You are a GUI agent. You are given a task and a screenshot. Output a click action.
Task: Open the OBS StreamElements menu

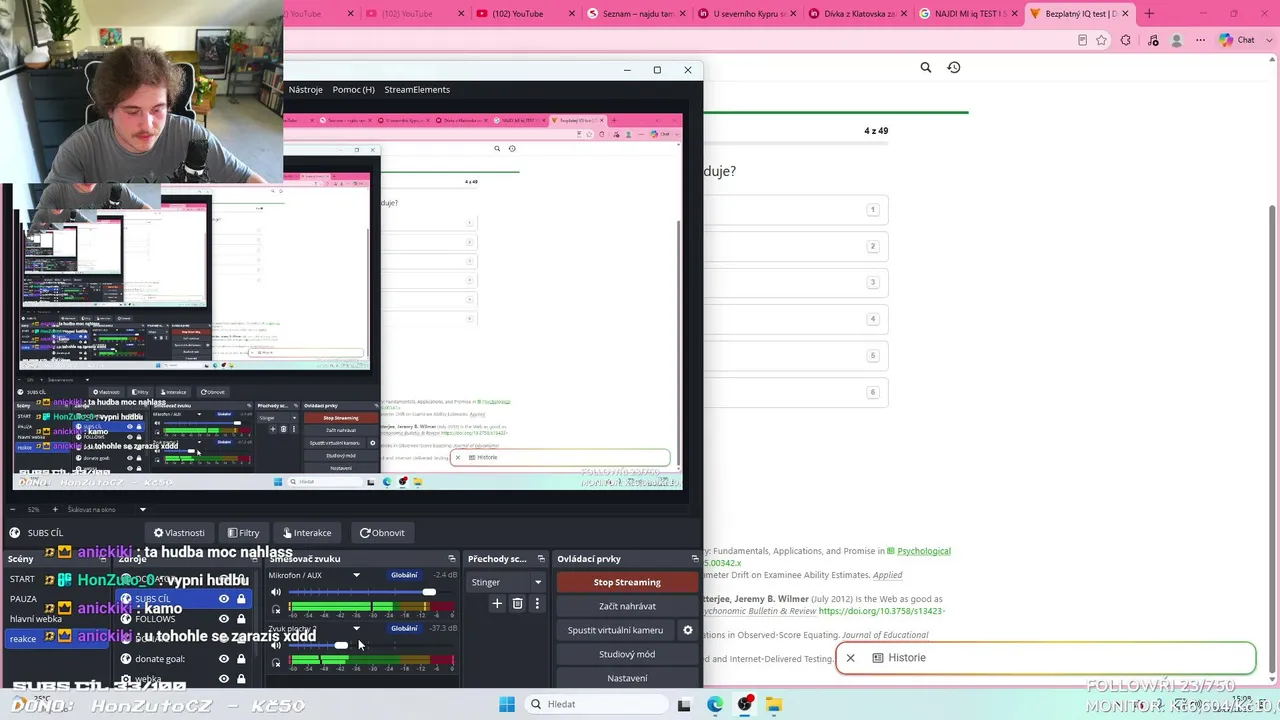click(417, 89)
